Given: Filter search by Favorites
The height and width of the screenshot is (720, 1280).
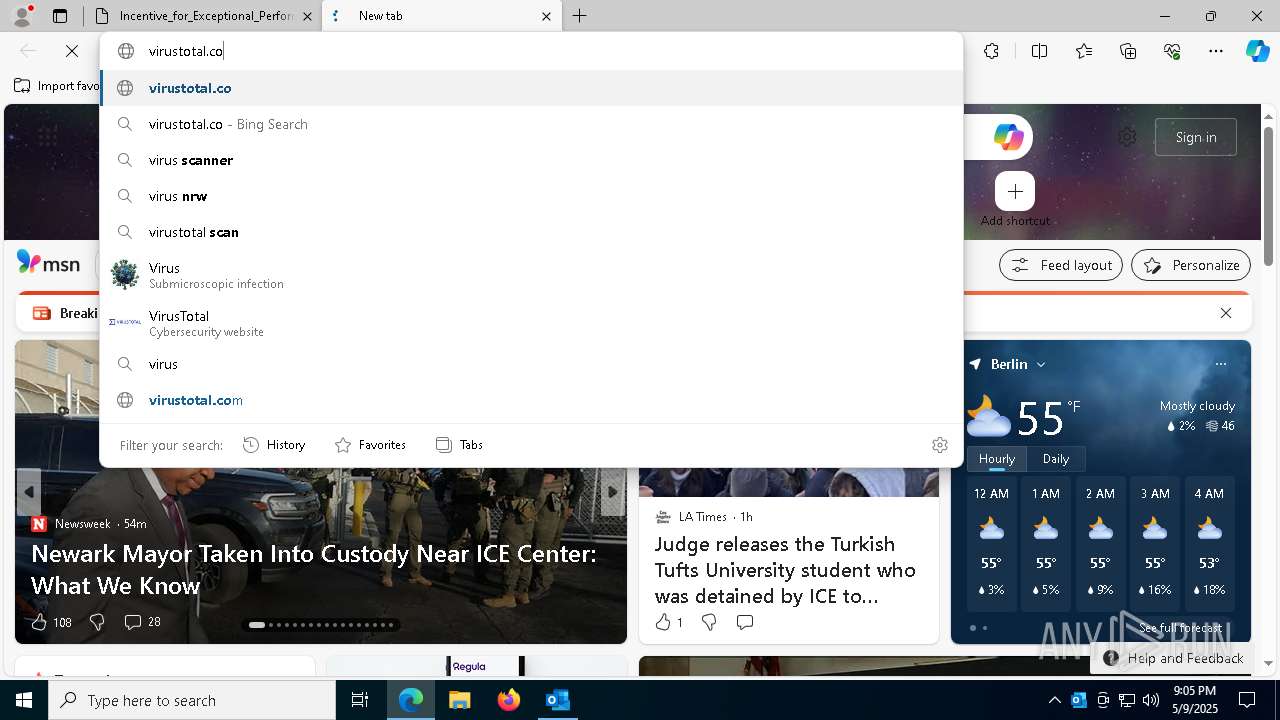Looking at the screenshot, I should [370, 445].
